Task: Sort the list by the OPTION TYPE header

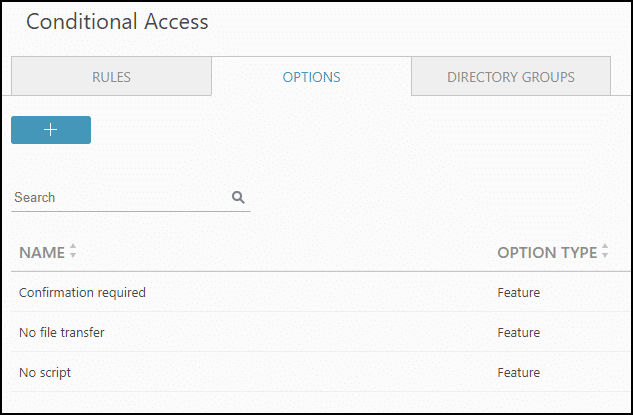Action: (547, 252)
